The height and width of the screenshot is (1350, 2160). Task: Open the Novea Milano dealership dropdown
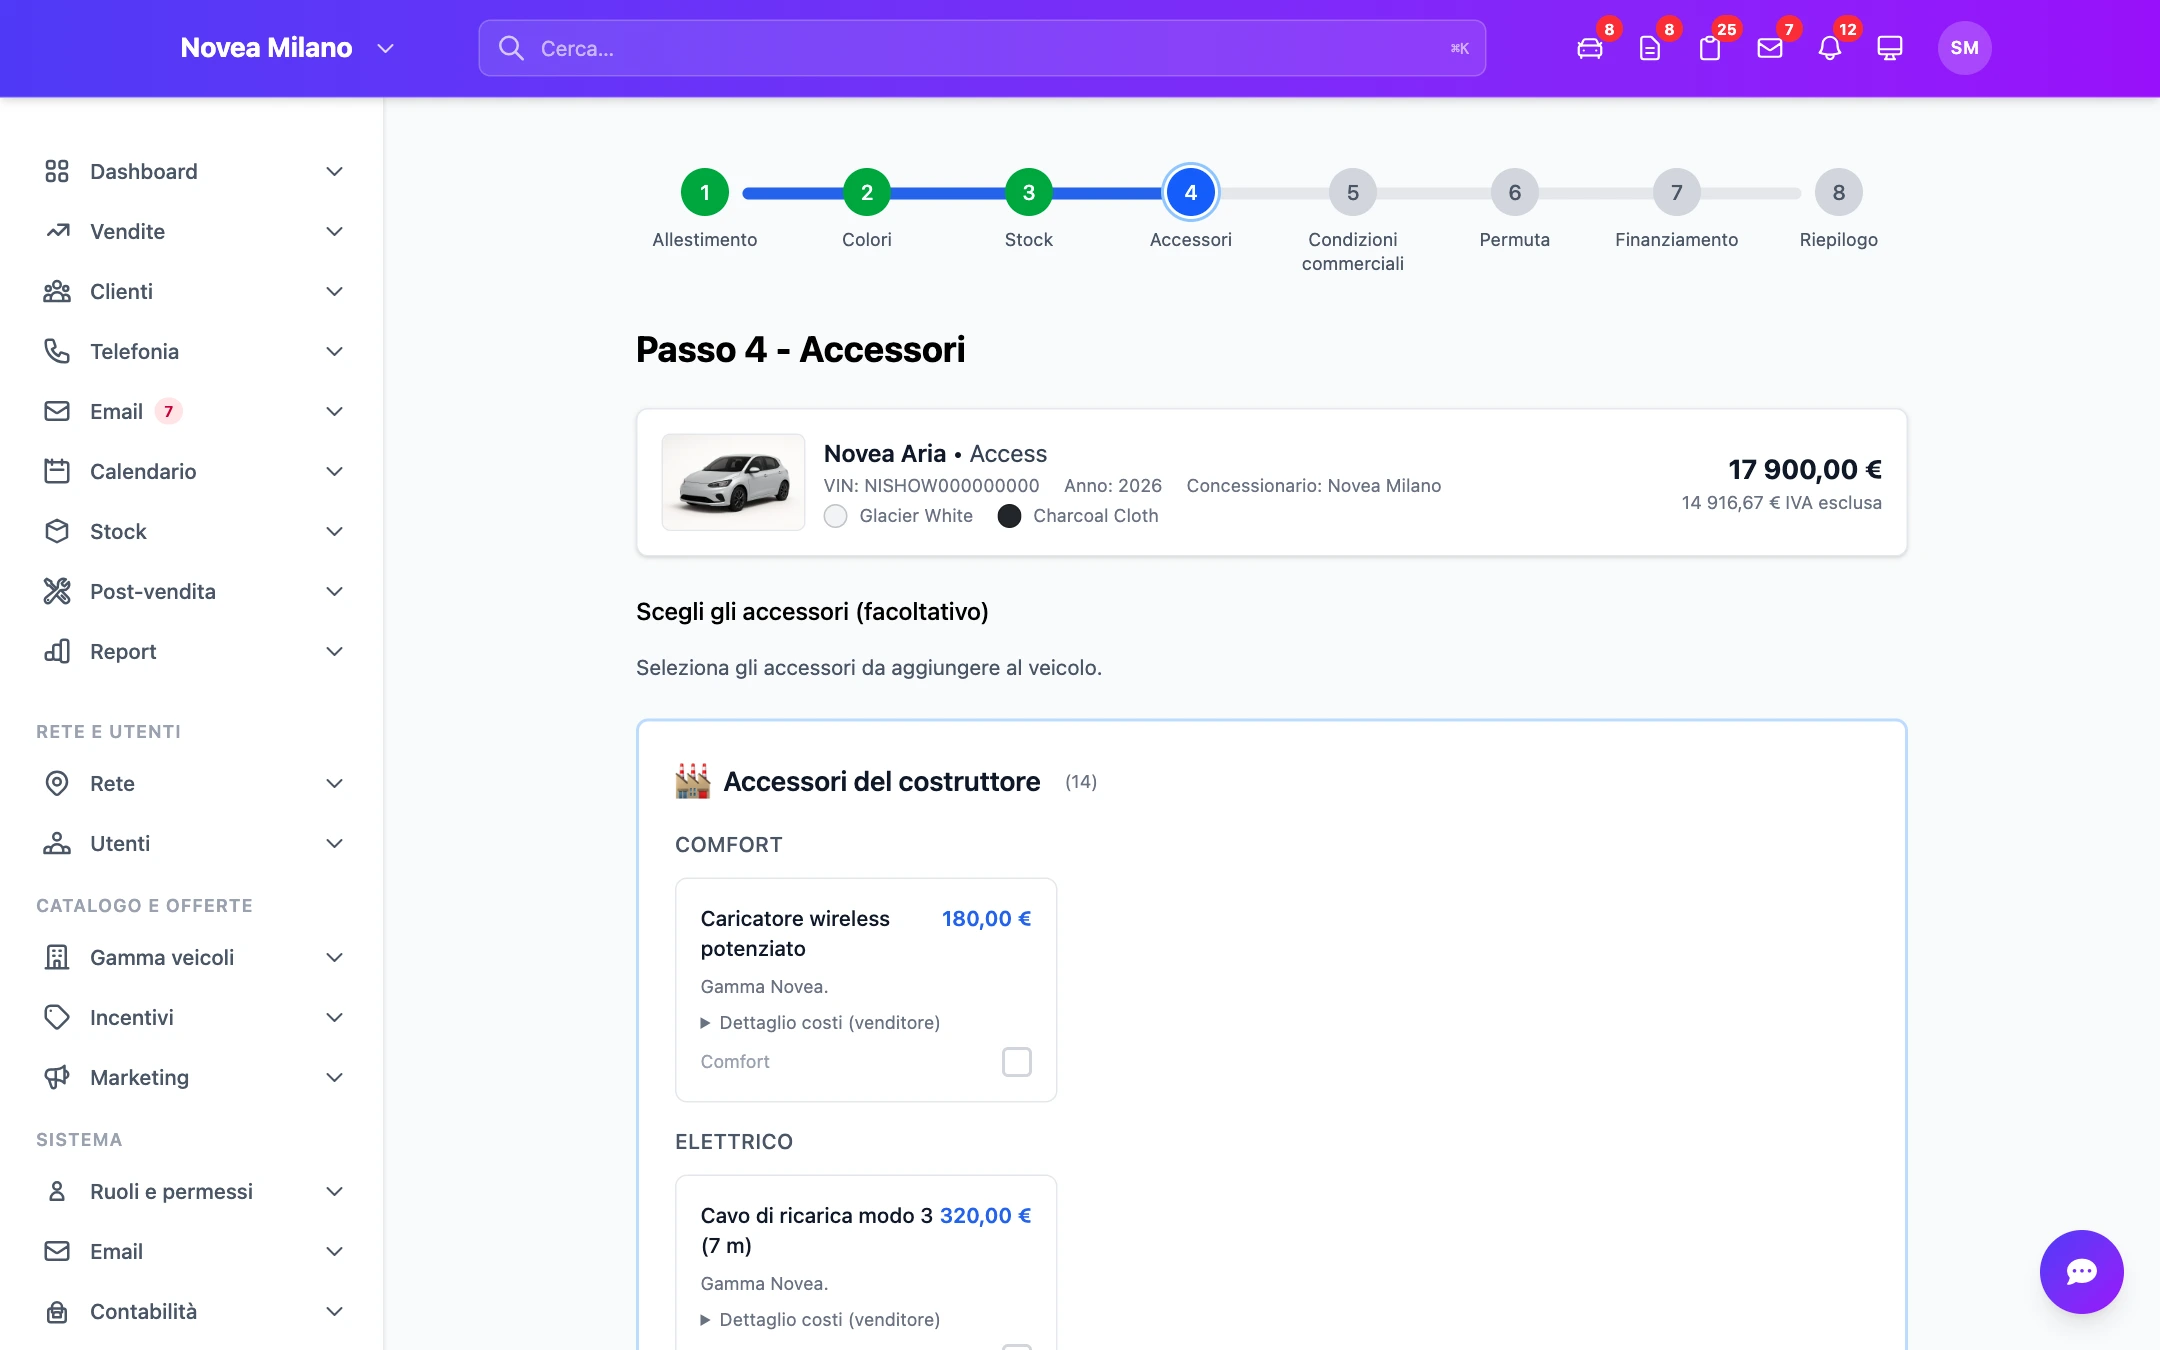[287, 48]
